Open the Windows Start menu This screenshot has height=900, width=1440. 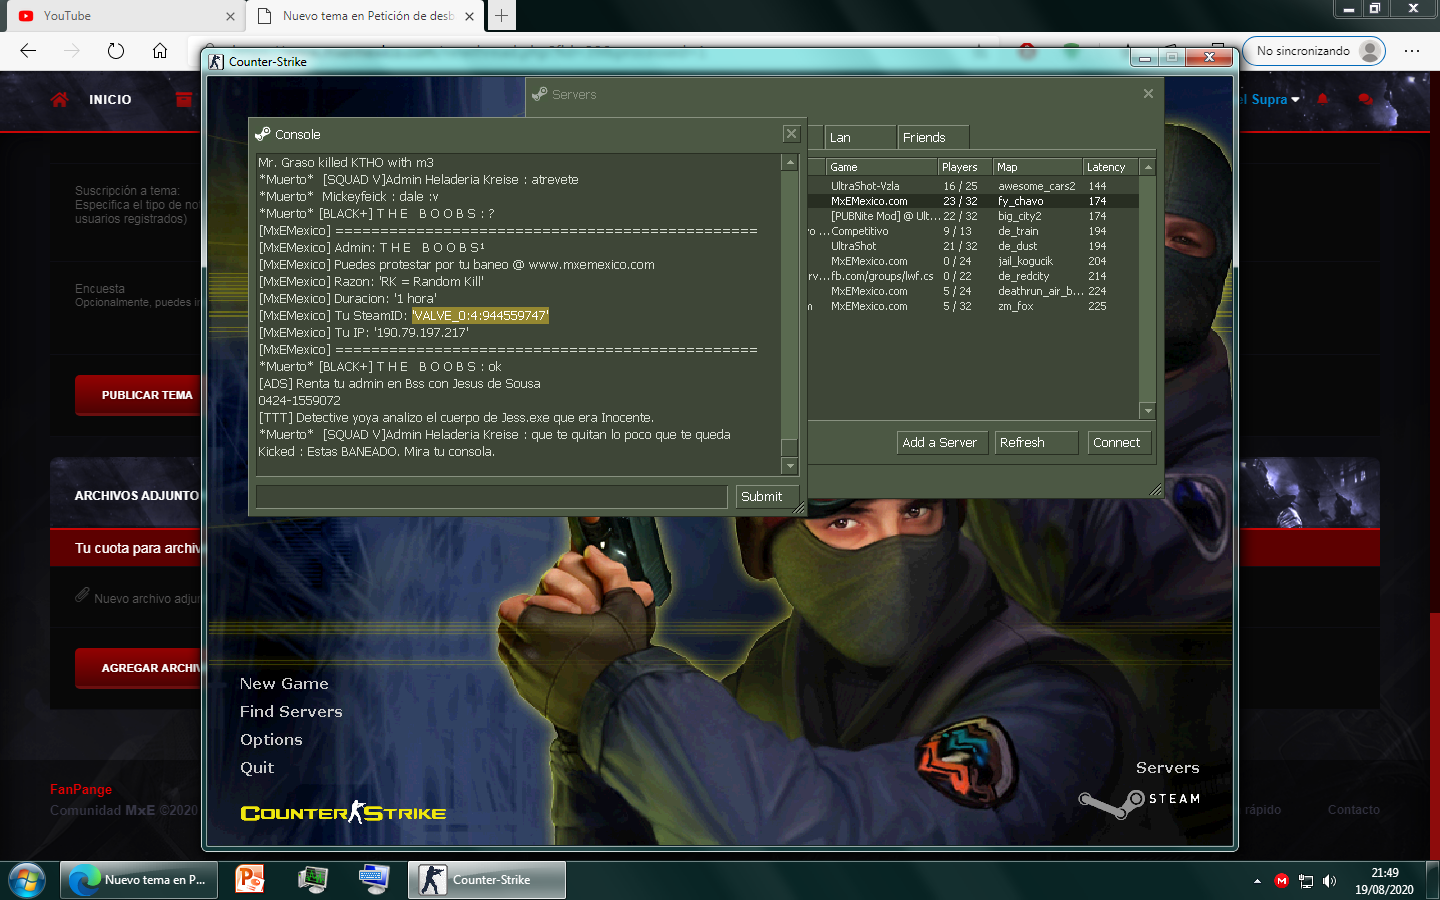27,880
